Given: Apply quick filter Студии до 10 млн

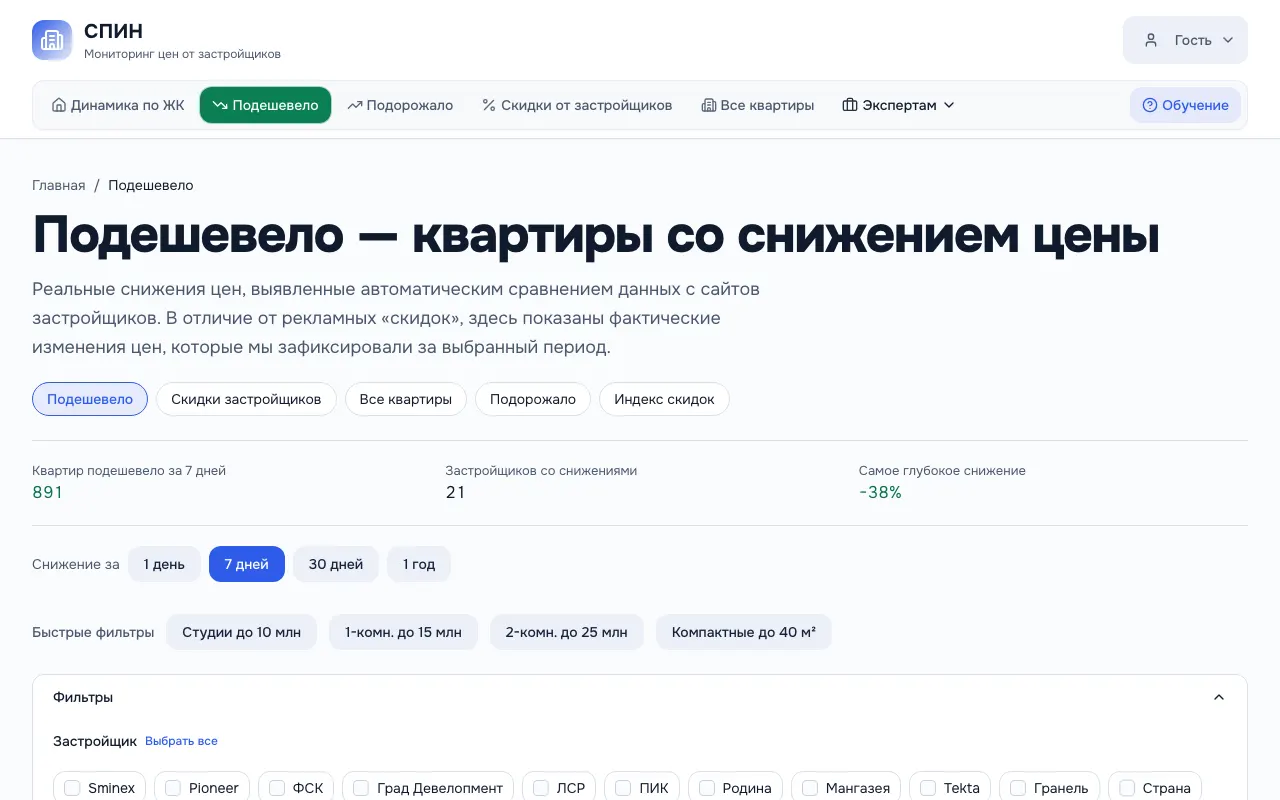Looking at the screenshot, I should click(241, 632).
